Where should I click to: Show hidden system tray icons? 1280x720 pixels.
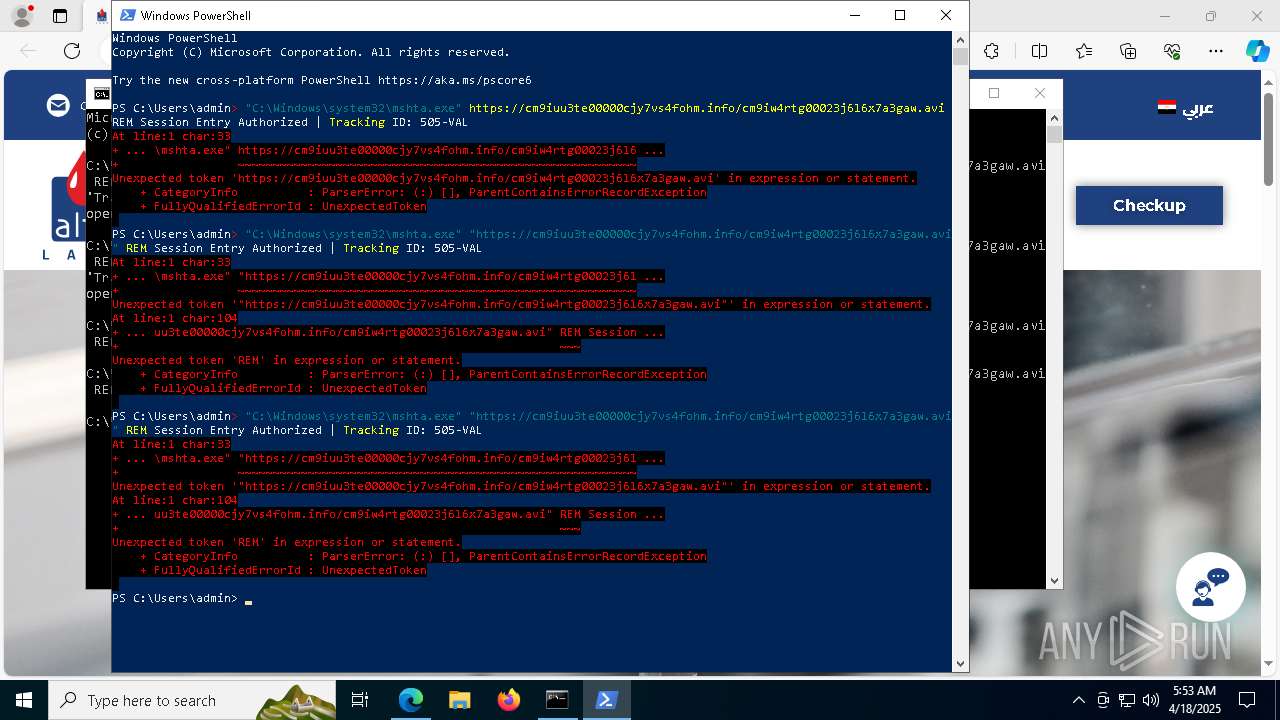tap(1078, 700)
